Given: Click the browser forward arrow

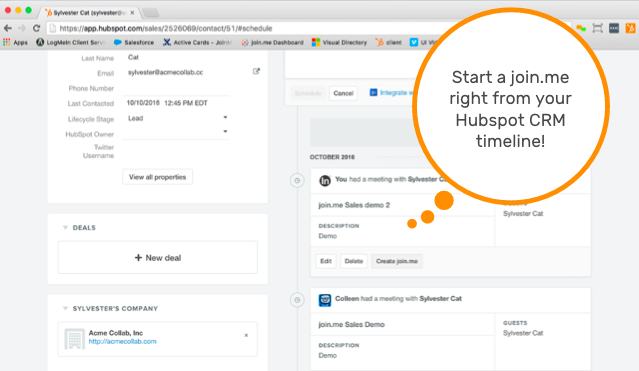Looking at the screenshot, I should pyautogui.click(x=22, y=28).
